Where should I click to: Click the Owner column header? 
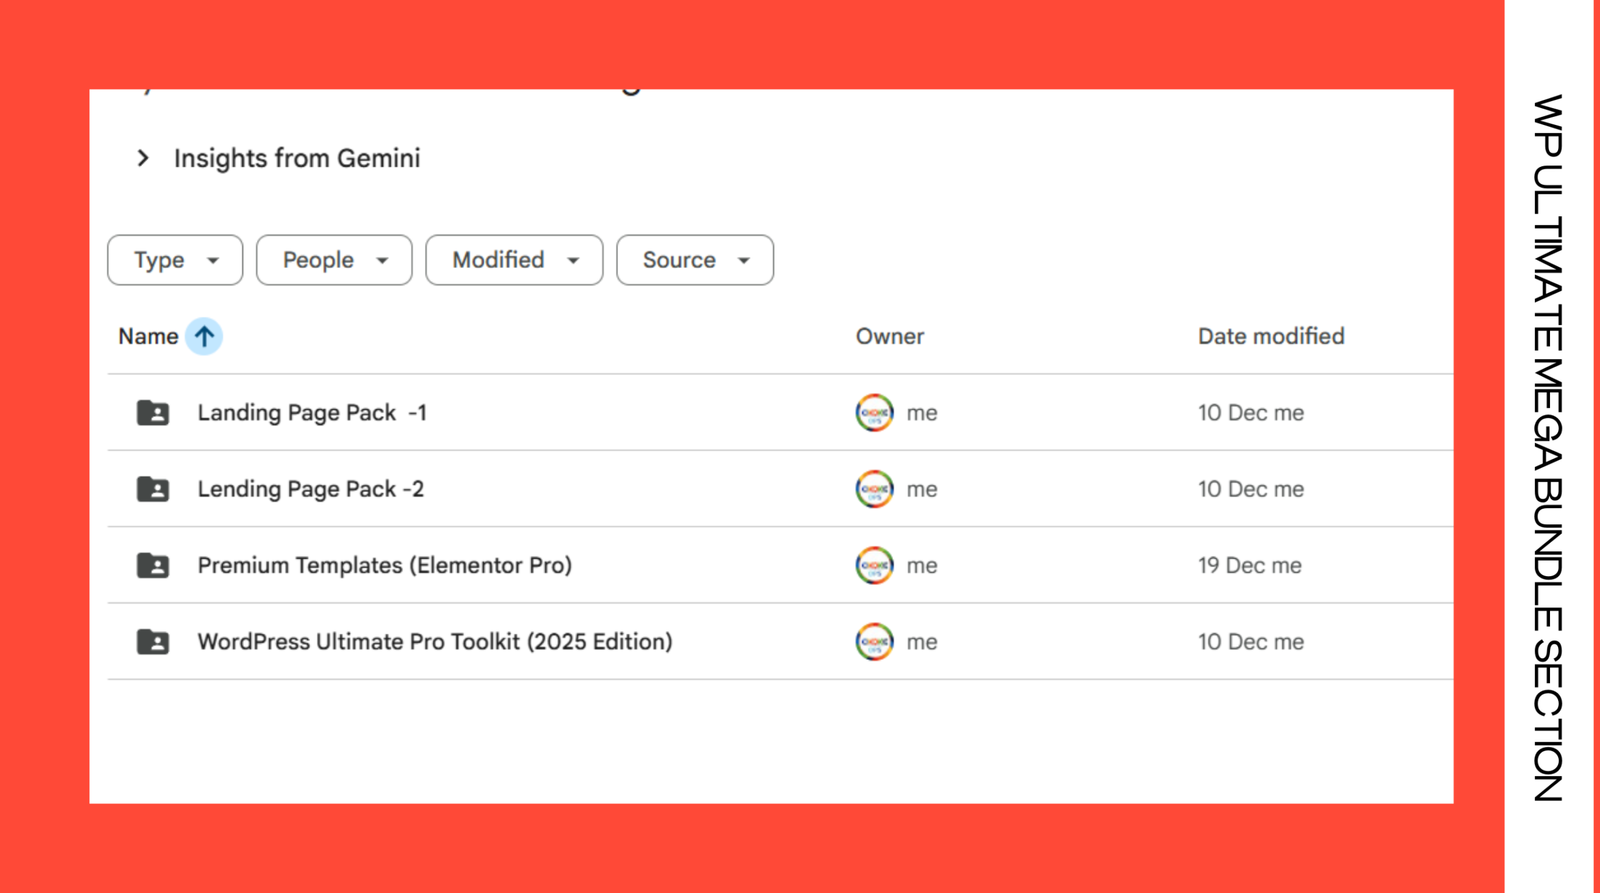pyautogui.click(x=889, y=337)
